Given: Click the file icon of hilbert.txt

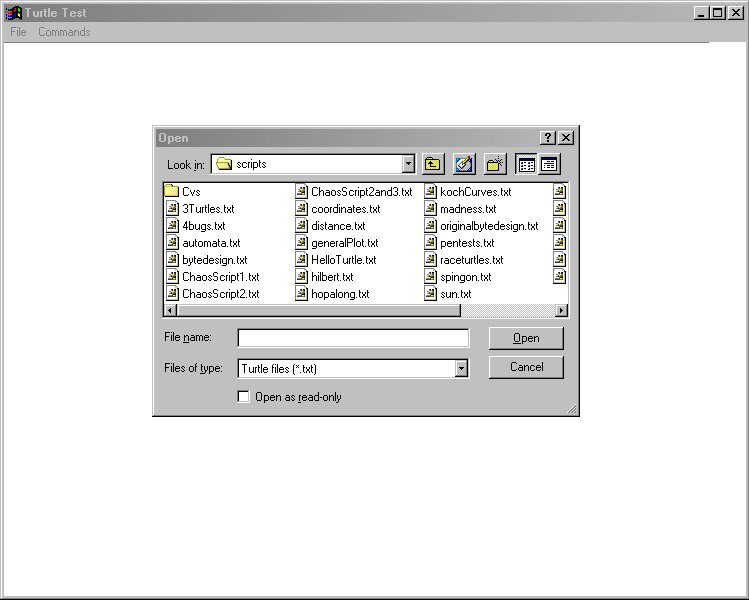Looking at the screenshot, I should pyautogui.click(x=301, y=277).
